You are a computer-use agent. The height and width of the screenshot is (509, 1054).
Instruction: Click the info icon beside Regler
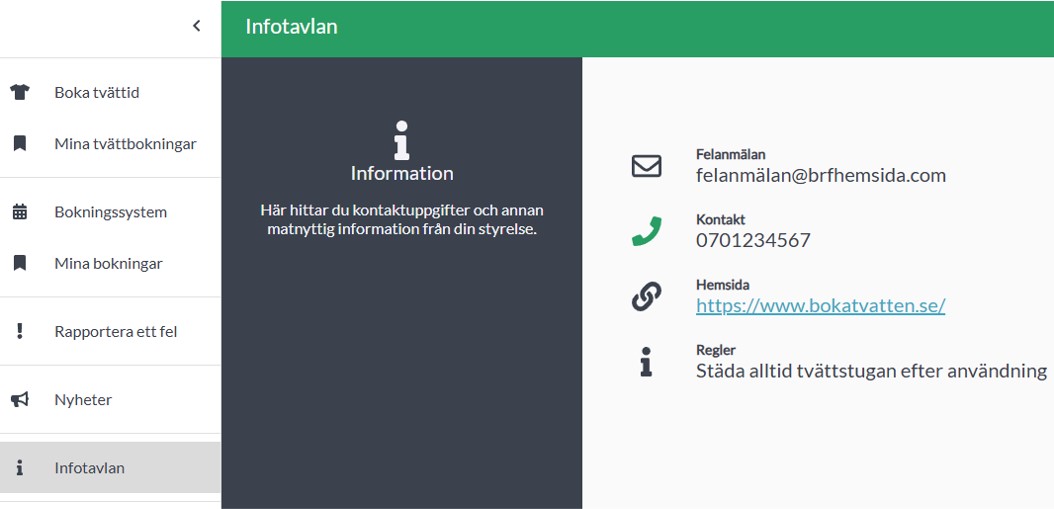pos(646,362)
